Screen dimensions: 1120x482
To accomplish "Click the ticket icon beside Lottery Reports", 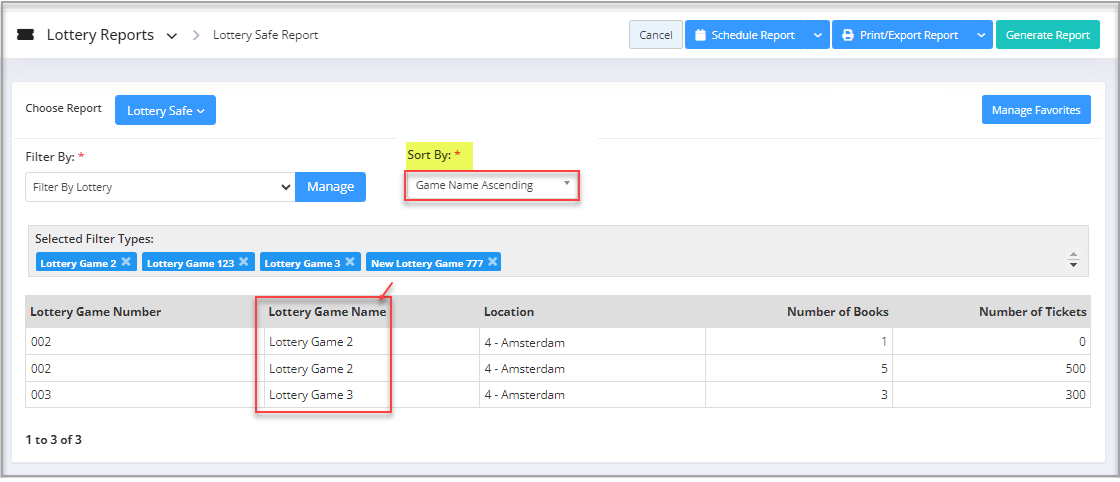I will 25,35.
